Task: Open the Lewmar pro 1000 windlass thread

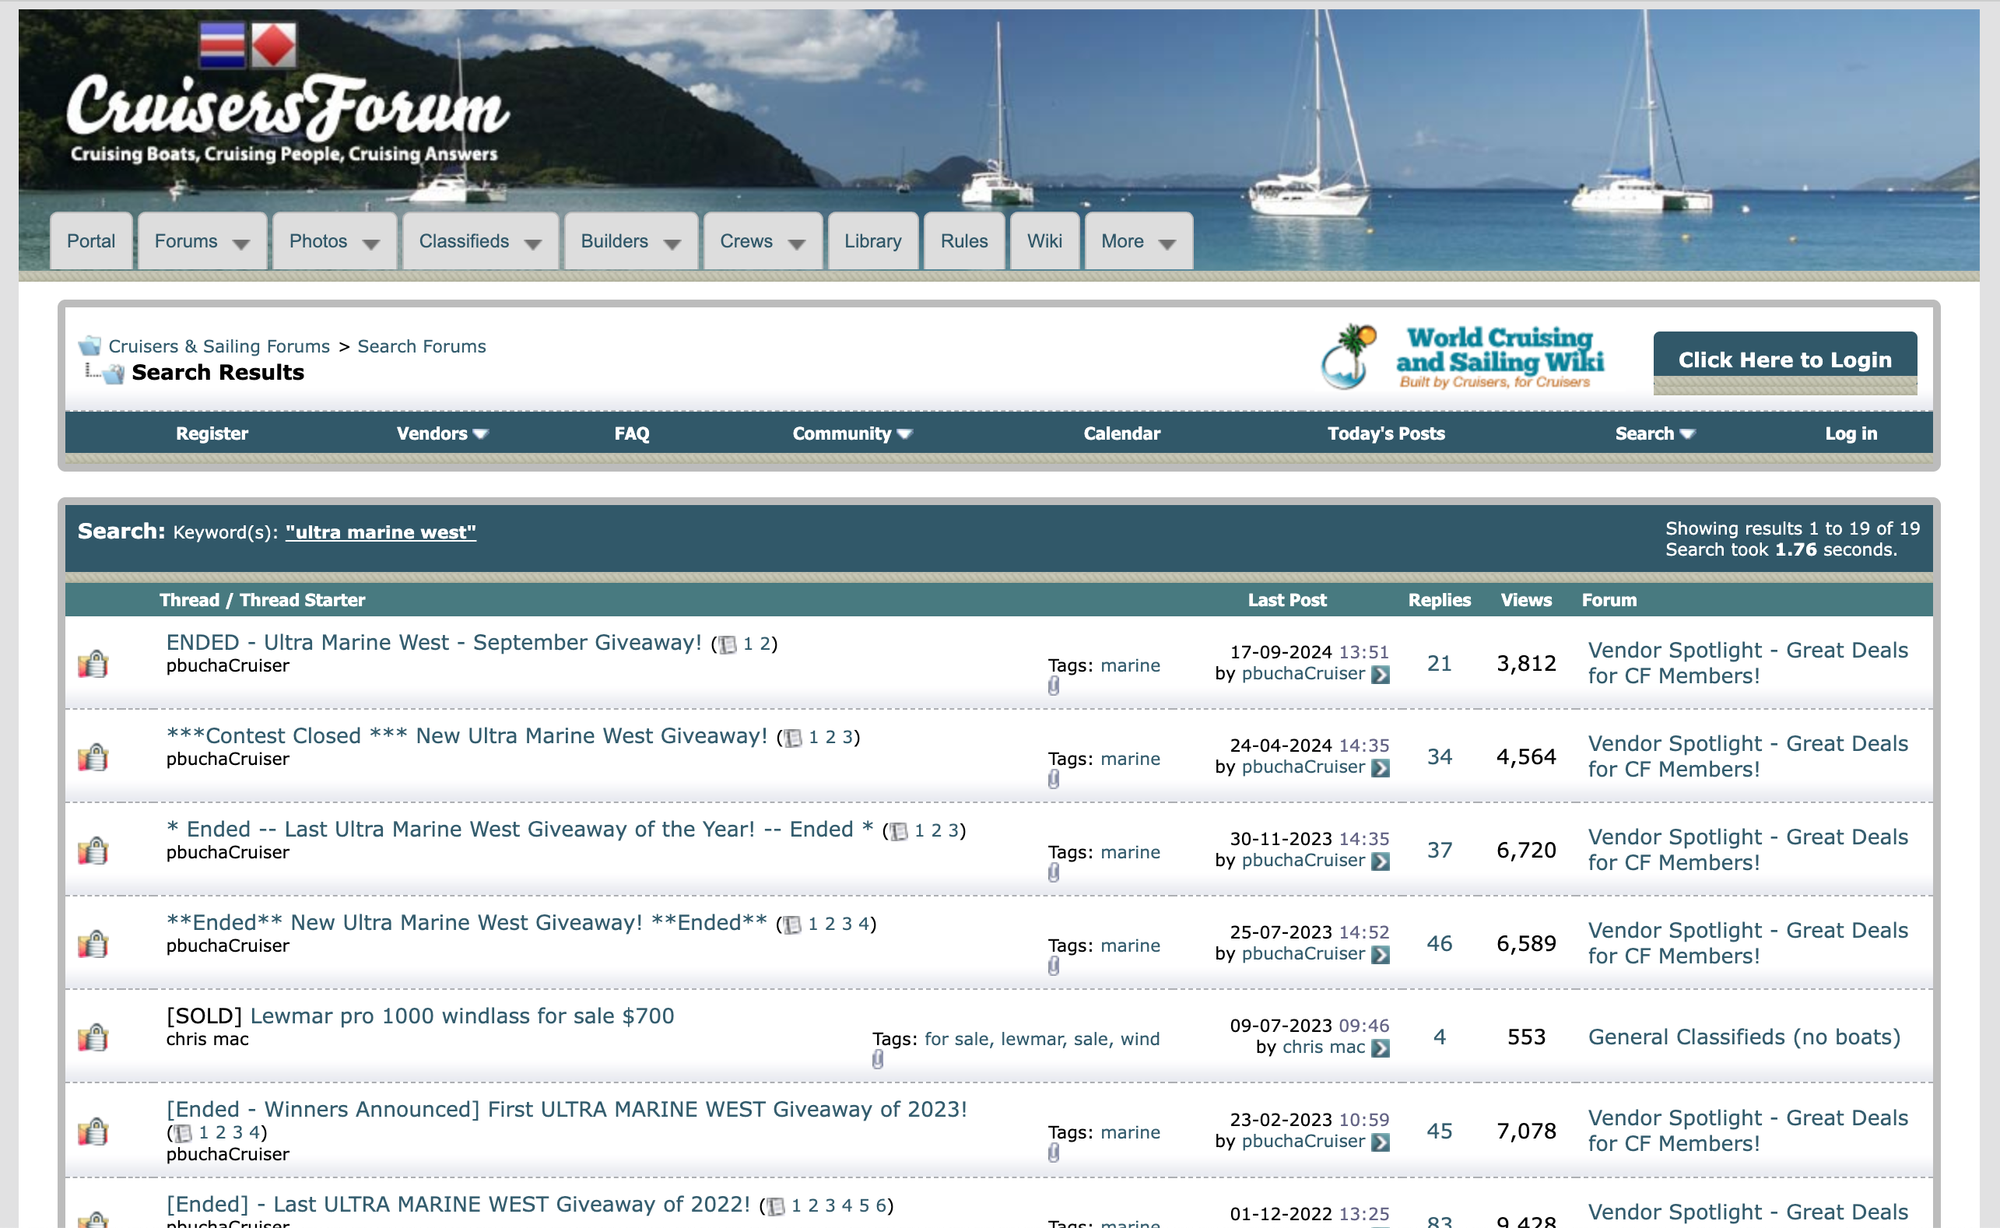Action: (461, 1016)
